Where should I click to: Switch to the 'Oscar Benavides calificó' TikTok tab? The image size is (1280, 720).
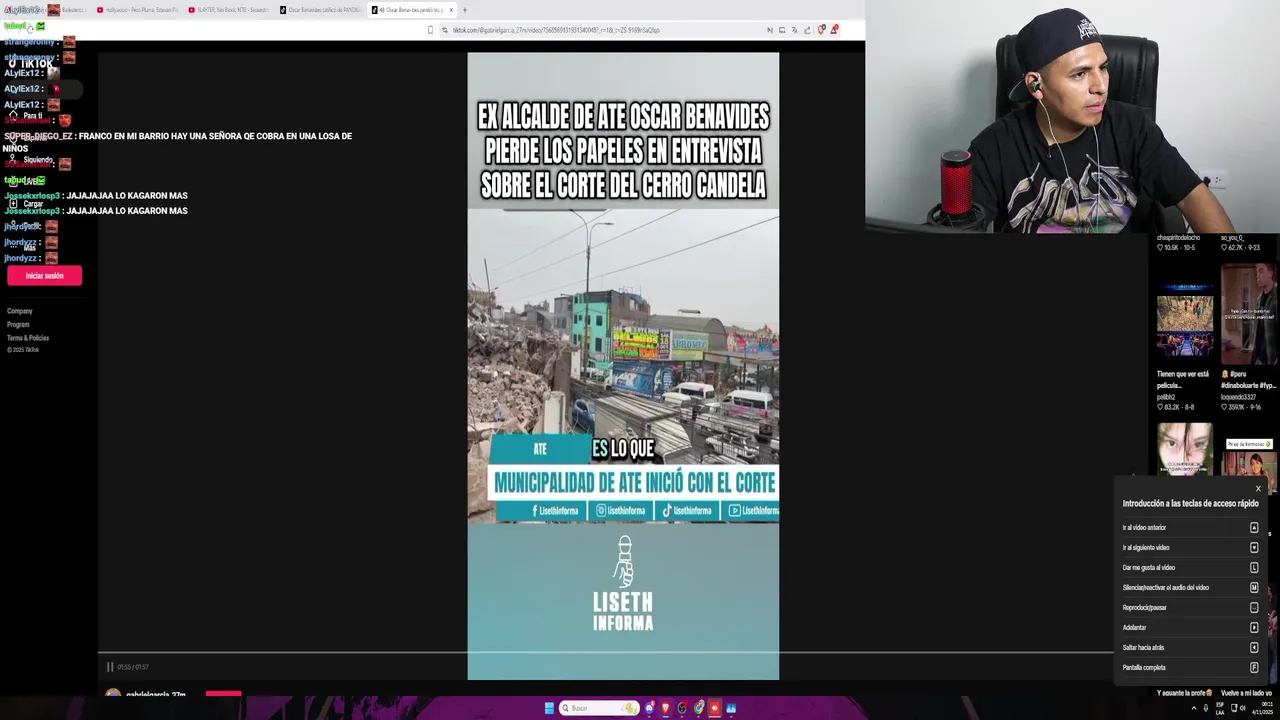pyautogui.click(x=320, y=10)
